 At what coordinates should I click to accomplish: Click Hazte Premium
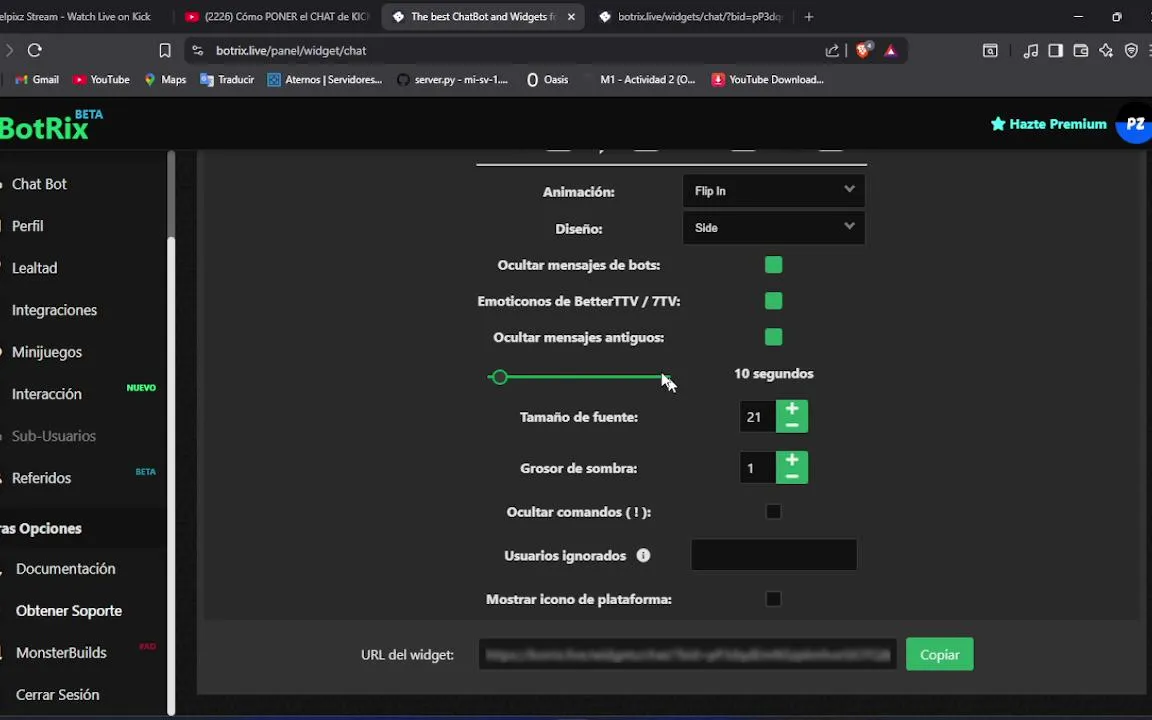(1048, 123)
